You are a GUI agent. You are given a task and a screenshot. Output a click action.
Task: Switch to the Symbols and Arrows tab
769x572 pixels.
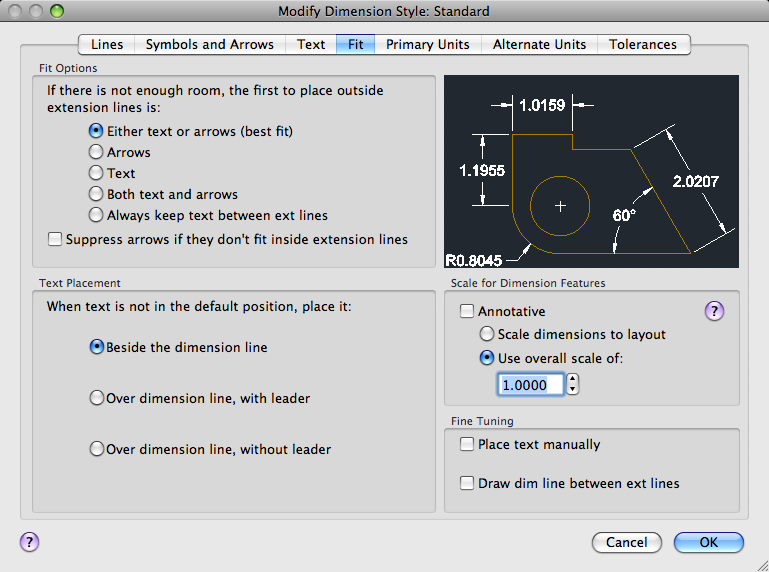point(209,44)
